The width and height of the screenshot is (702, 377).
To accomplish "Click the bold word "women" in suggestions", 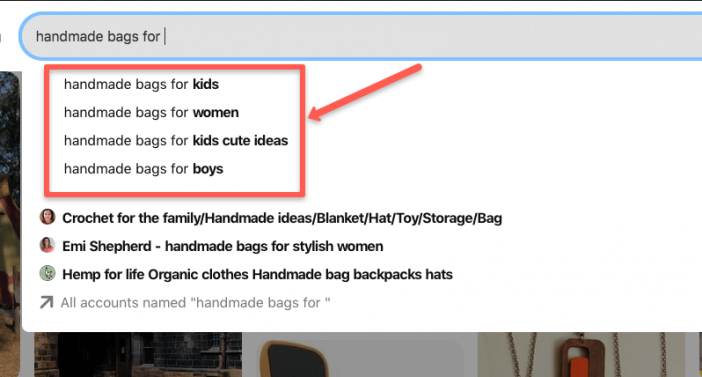I will [216, 112].
